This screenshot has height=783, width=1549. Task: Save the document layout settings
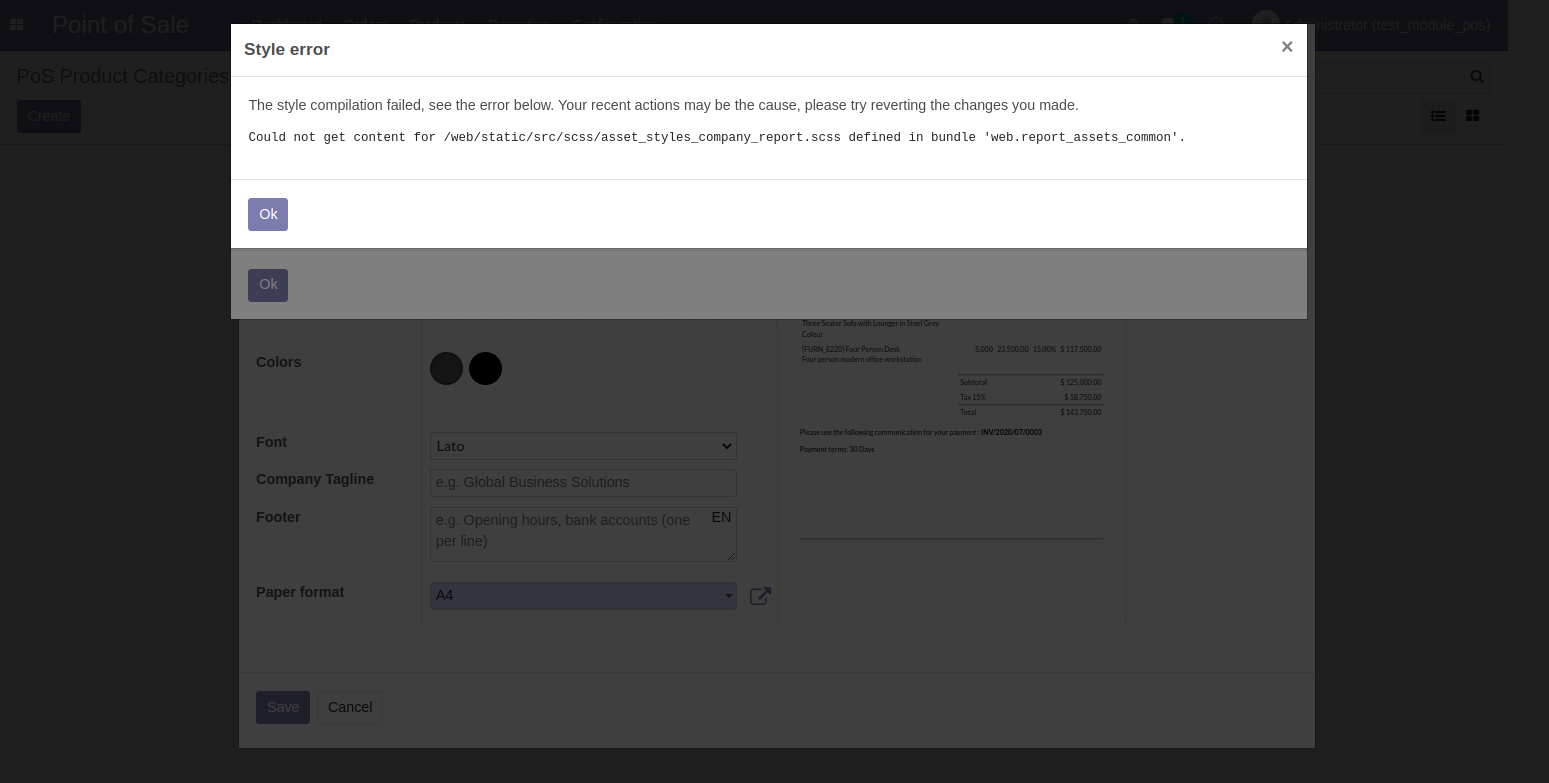tap(282, 707)
